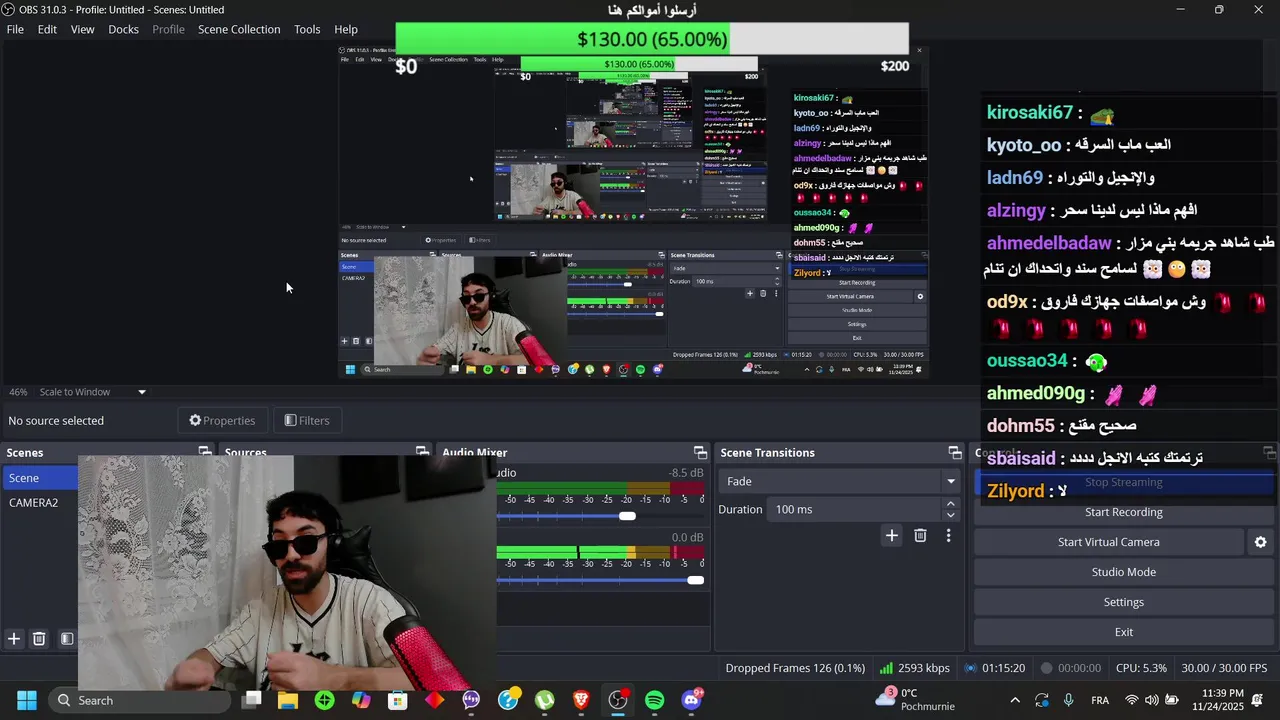Image resolution: width=1280 pixels, height=720 pixels.
Task: Open transition options three-dot menu
Action: [x=948, y=535]
